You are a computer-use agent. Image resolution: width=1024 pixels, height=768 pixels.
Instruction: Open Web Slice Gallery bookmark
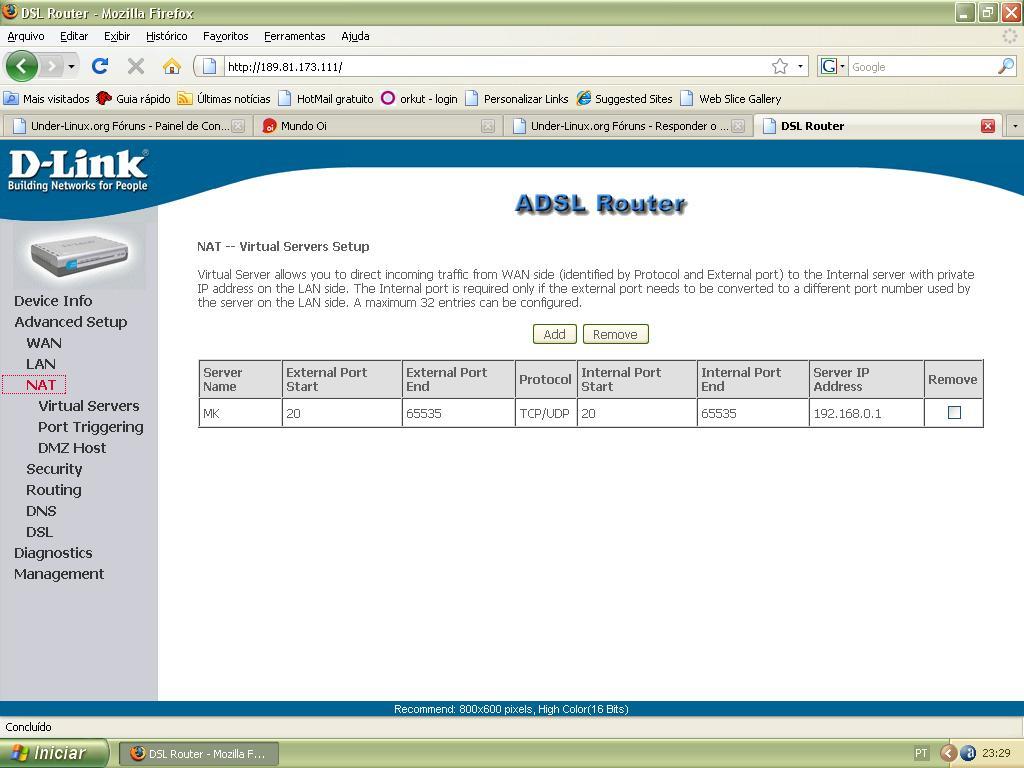pos(731,99)
